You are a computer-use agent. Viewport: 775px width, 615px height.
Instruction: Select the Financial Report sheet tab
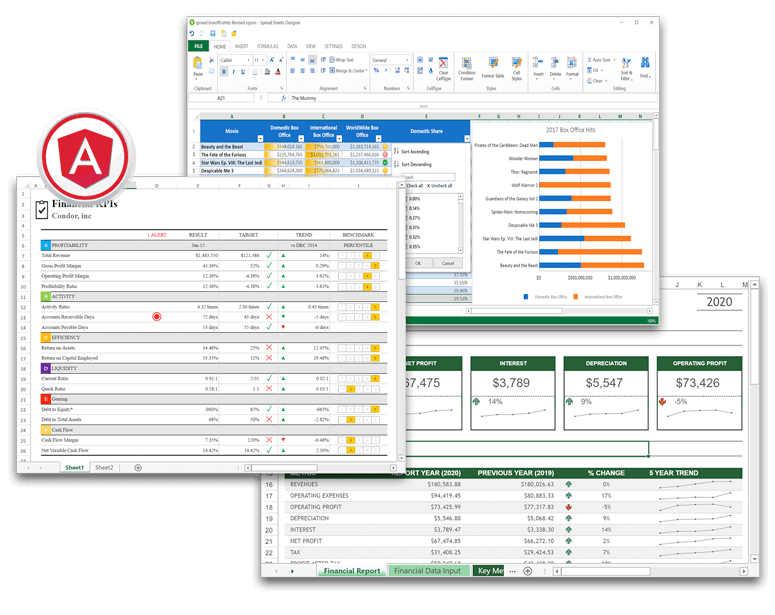[x=351, y=571]
